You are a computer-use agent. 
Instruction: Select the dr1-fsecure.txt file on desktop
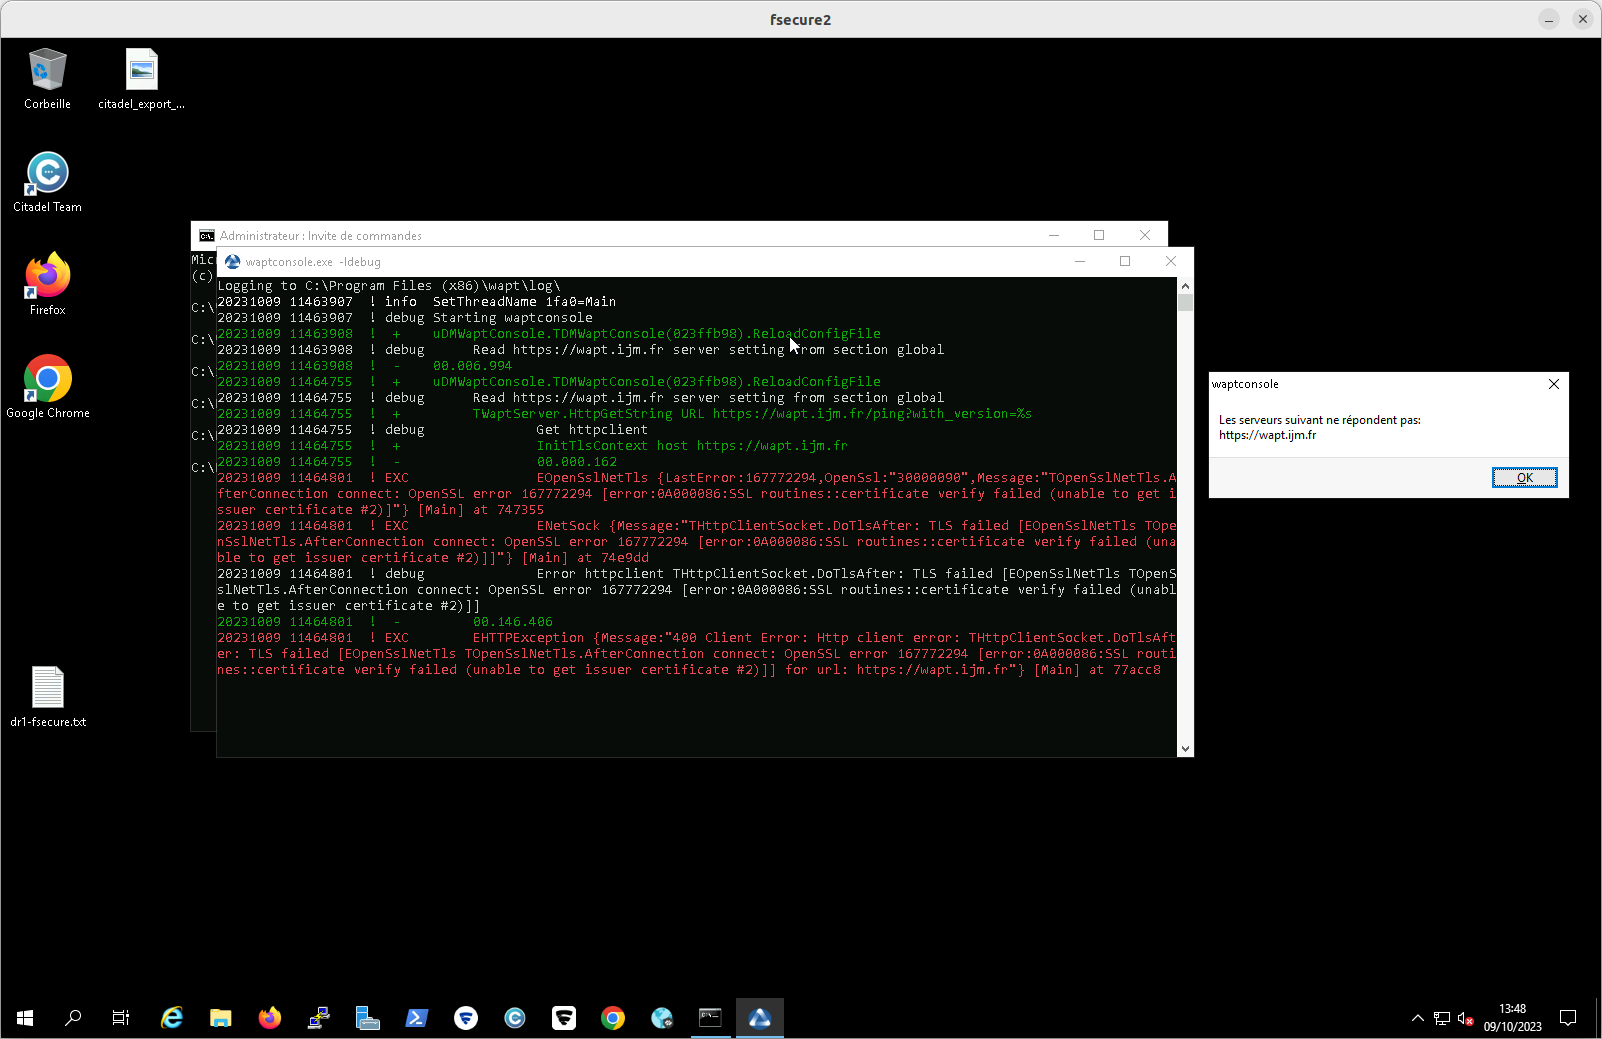(x=47, y=697)
